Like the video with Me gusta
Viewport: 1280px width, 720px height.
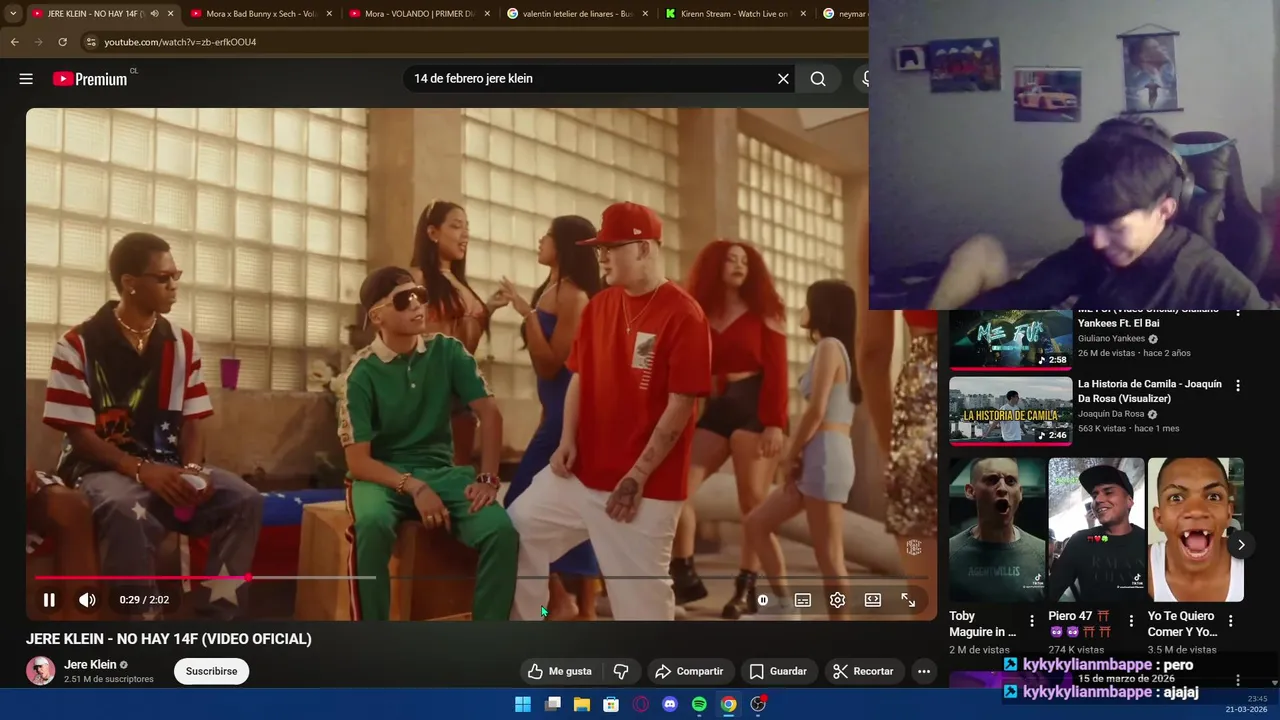click(x=561, y=671)
